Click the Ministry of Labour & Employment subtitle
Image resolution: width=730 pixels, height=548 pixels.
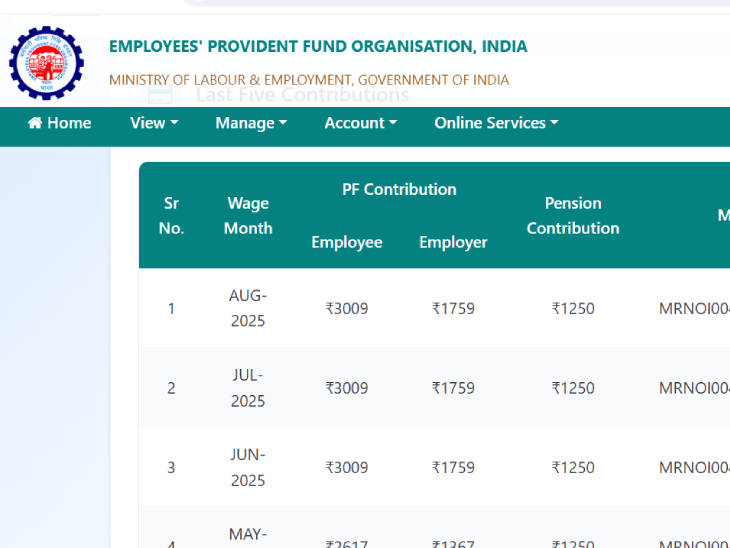(309, 80)
